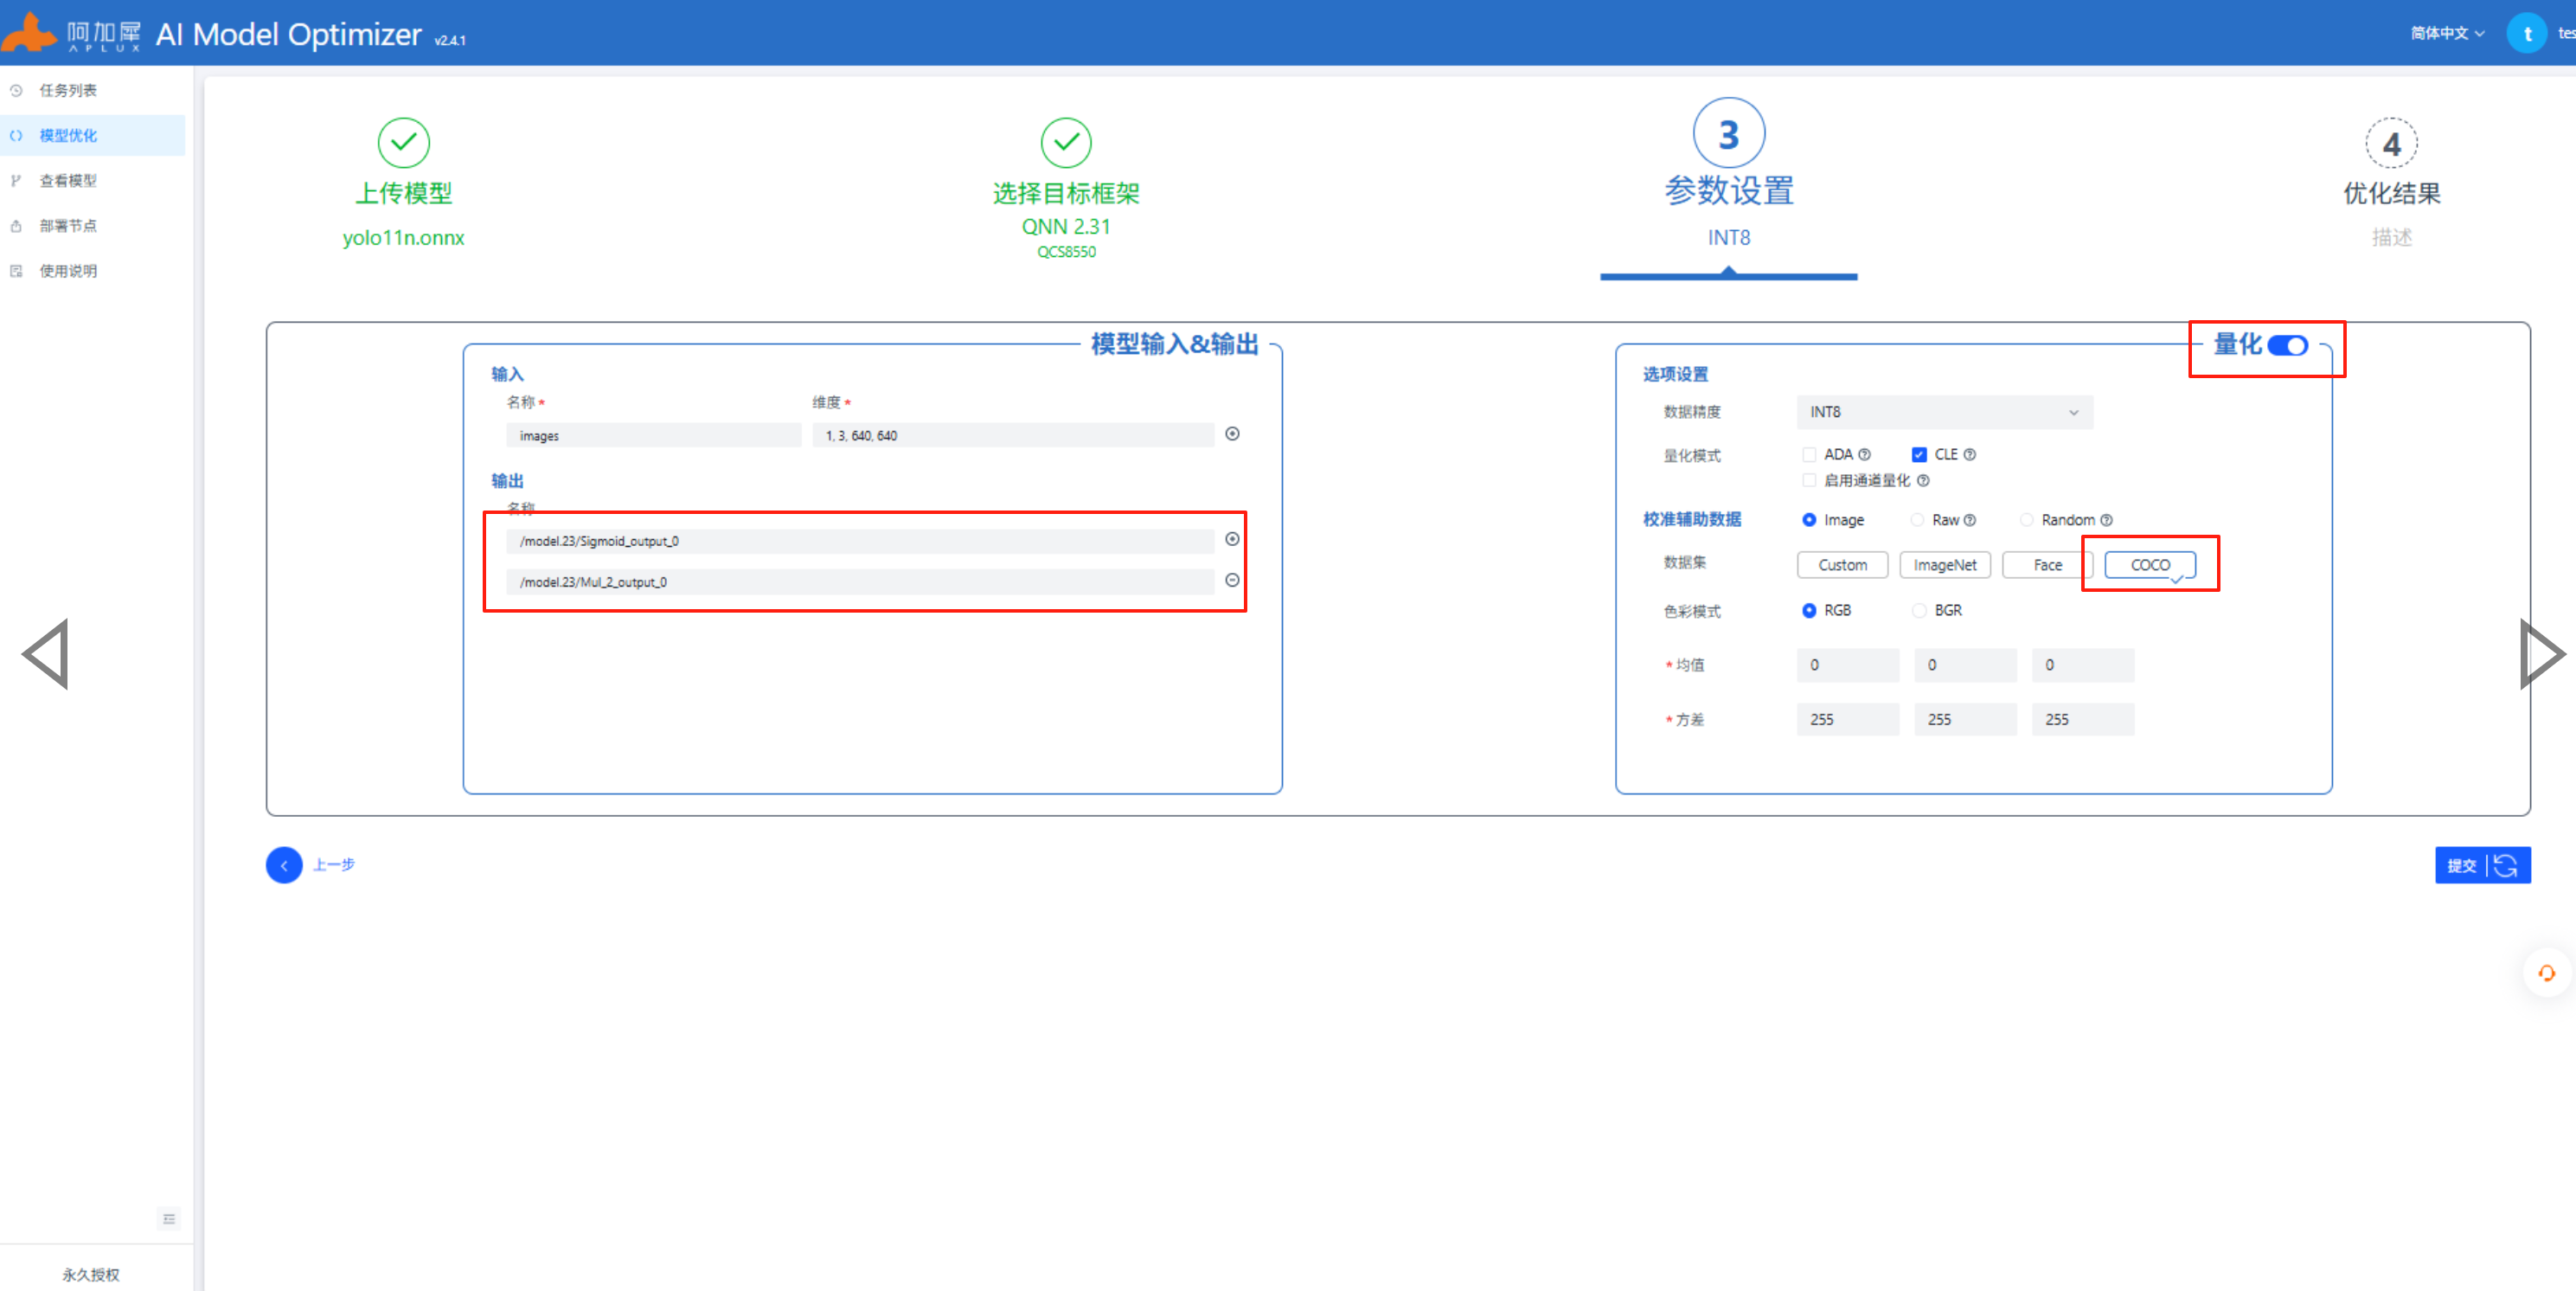Click the blue previous-step circle arrow
Screen dimensions: 2576x1291
tap(284, 865)
